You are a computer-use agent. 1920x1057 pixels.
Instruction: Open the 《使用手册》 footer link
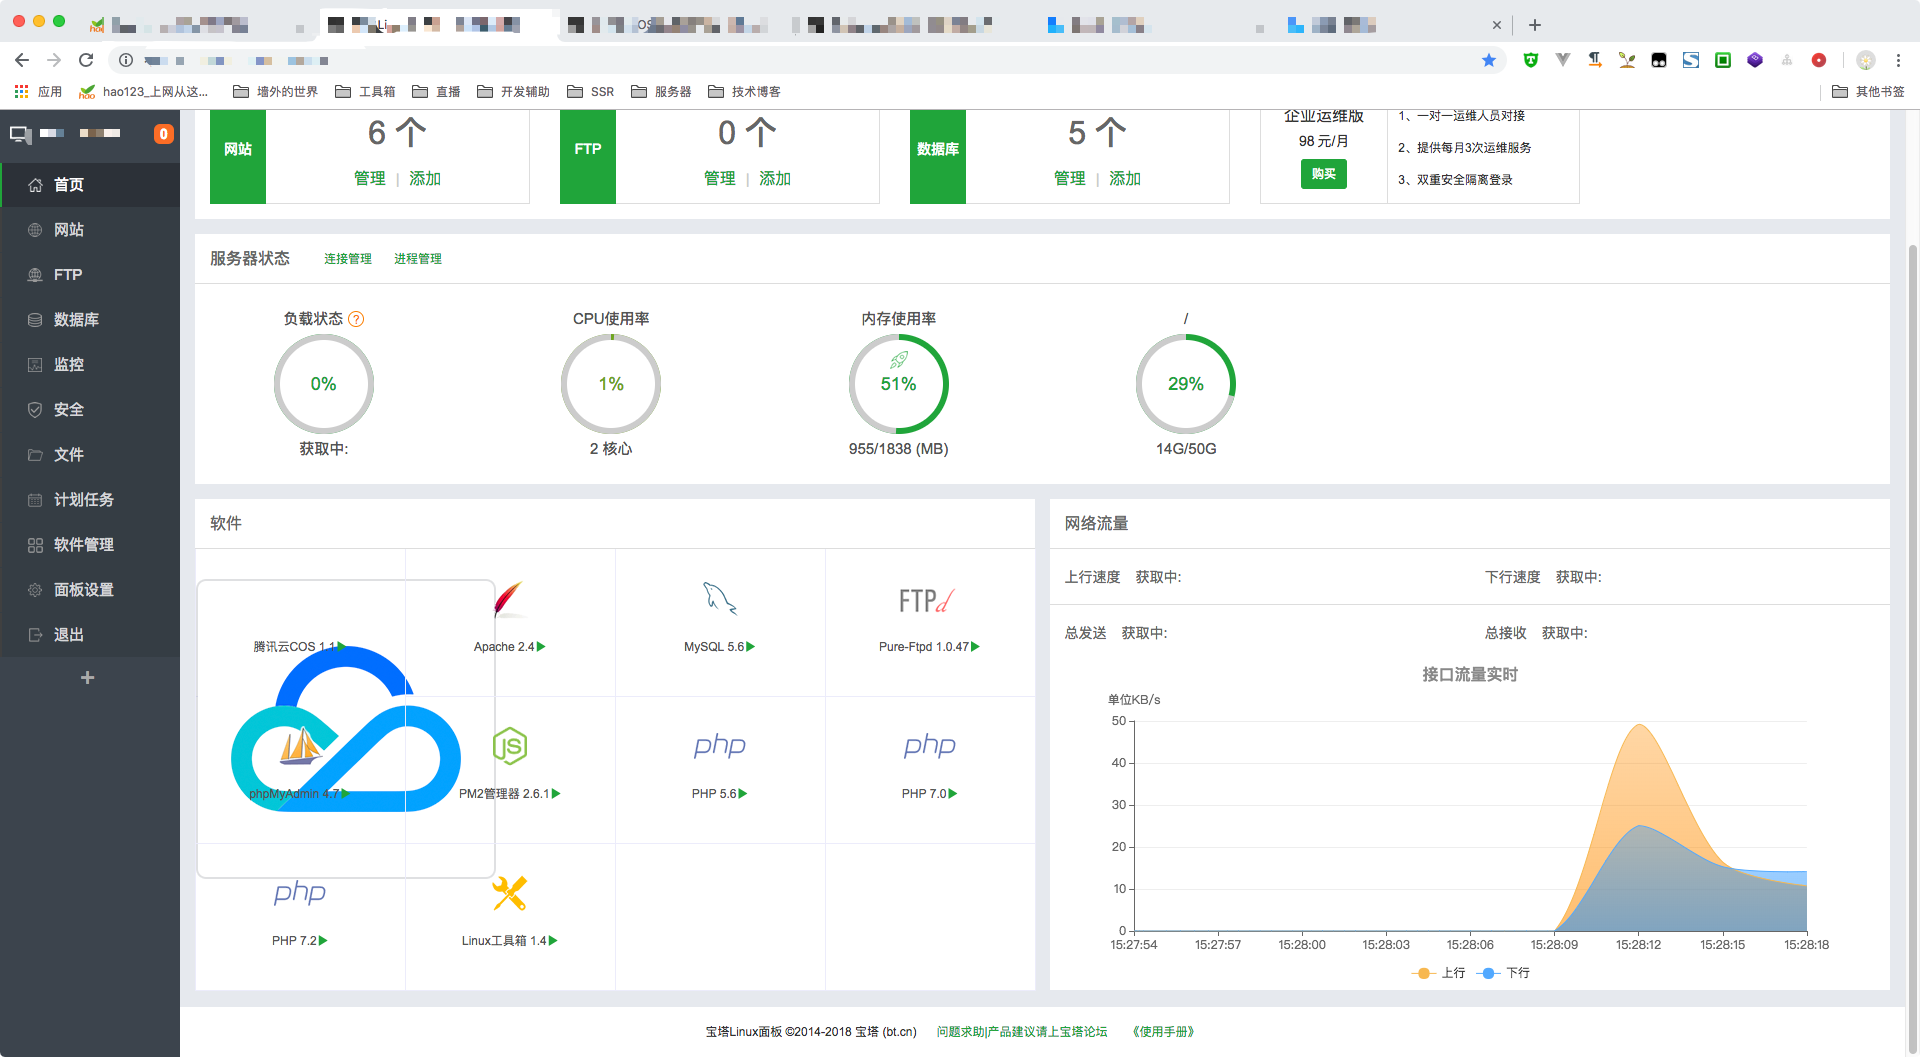(1163, 1032)
